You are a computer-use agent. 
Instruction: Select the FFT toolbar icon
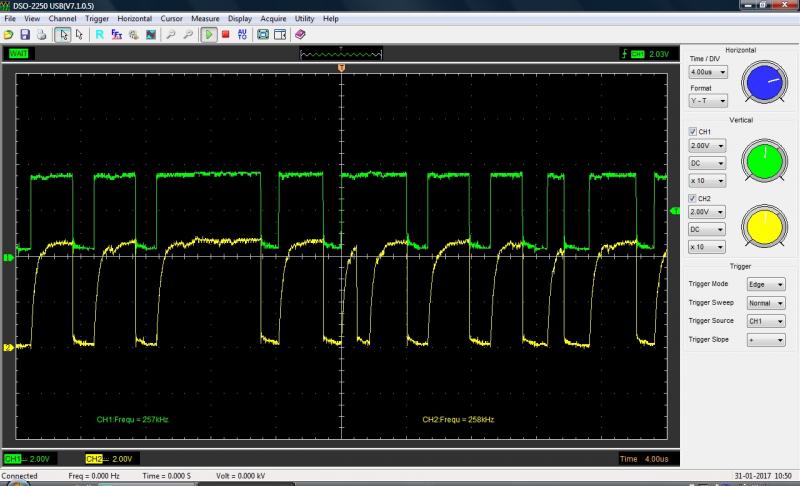click(116, 34)
